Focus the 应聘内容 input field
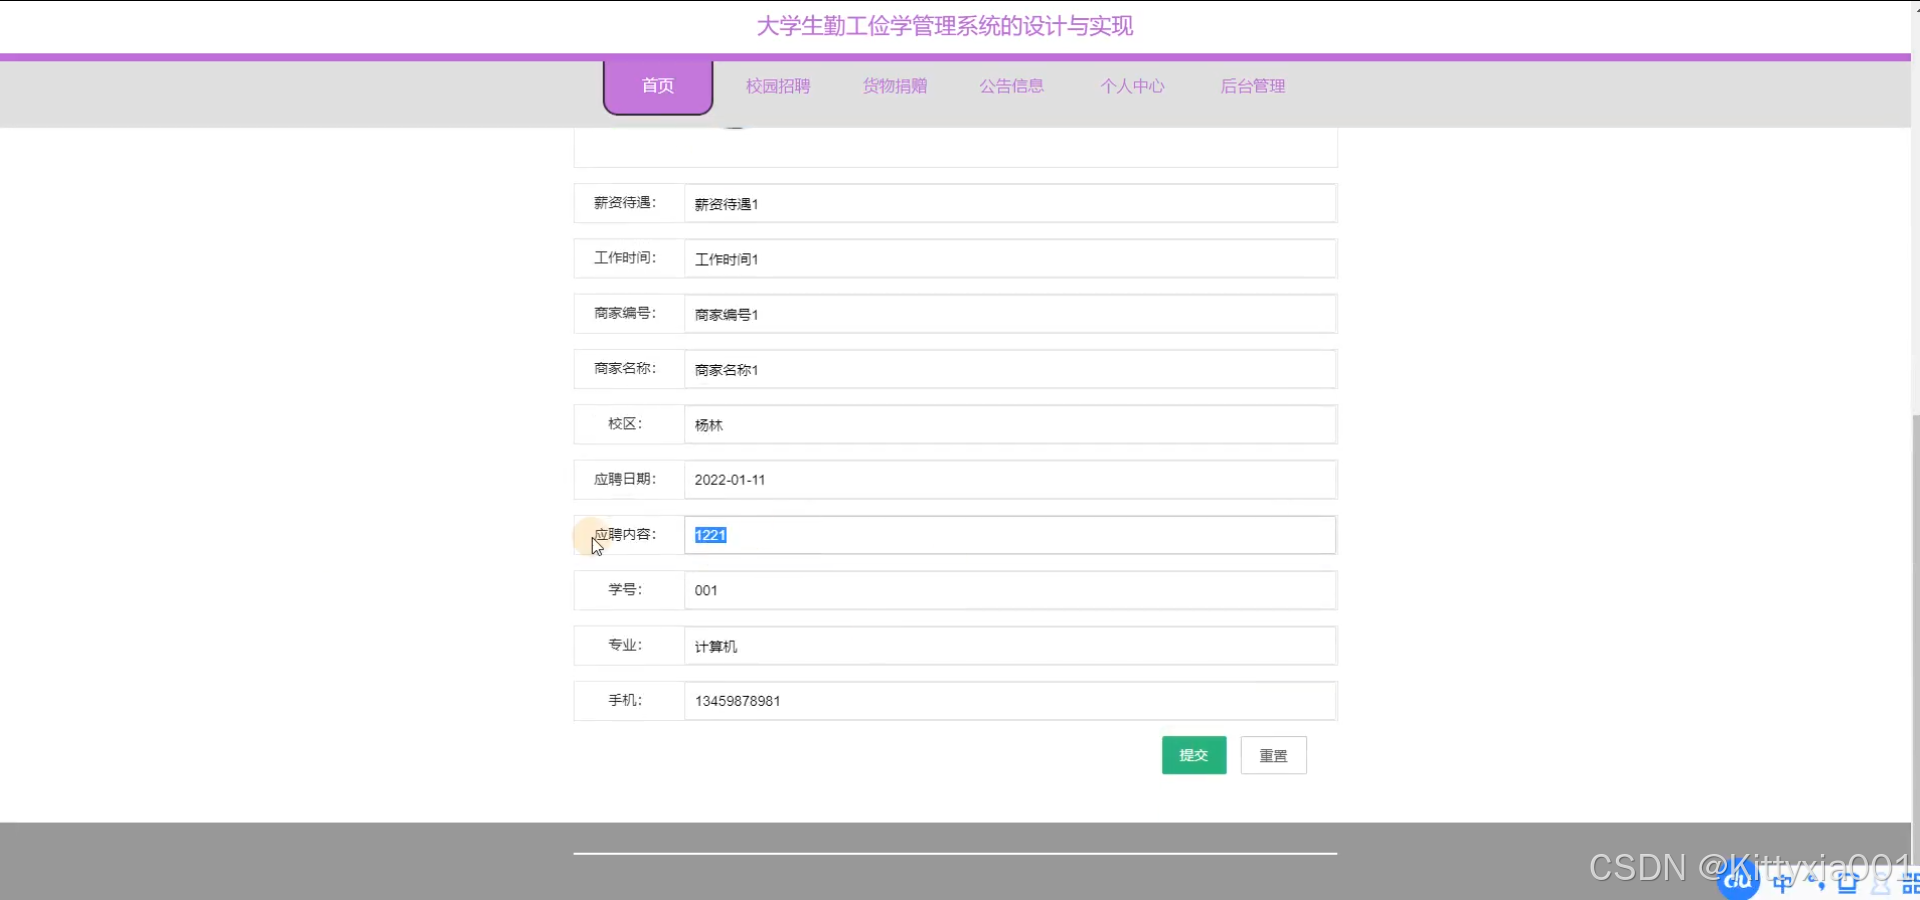This screenshot has width=1920, height=900. coord(1010,535)
